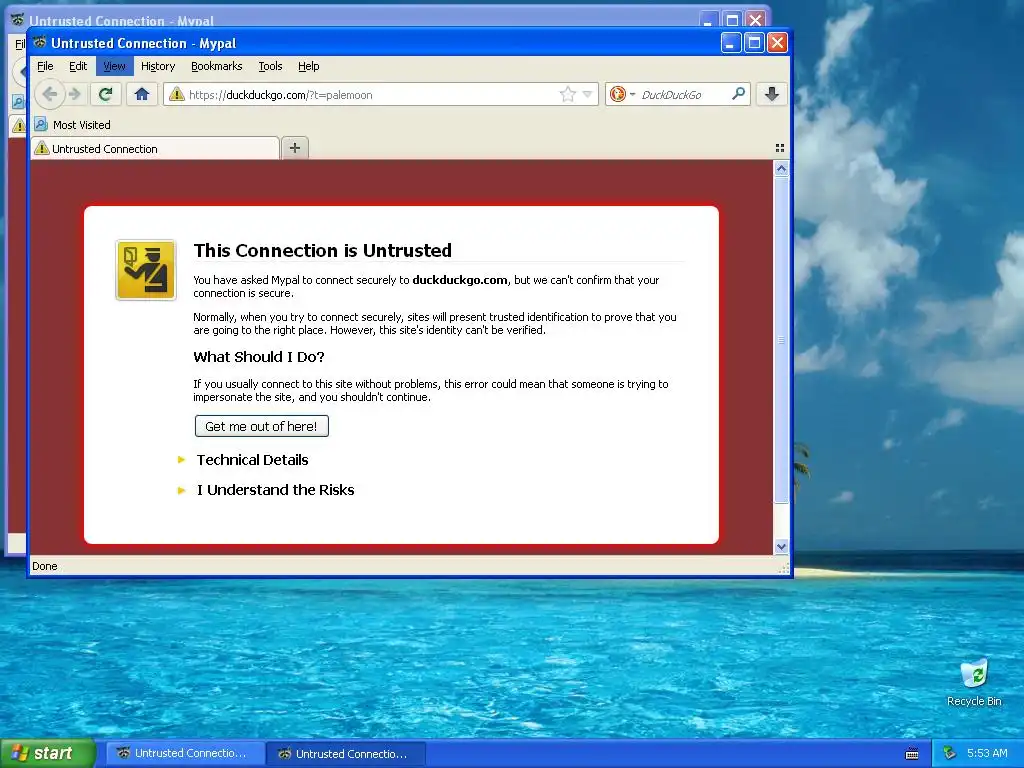Image resolution: width=1024 pixels, height=768 pixels.
Task: Click the warning icon on Untrusted Connection tab
Action: (42, 148)
